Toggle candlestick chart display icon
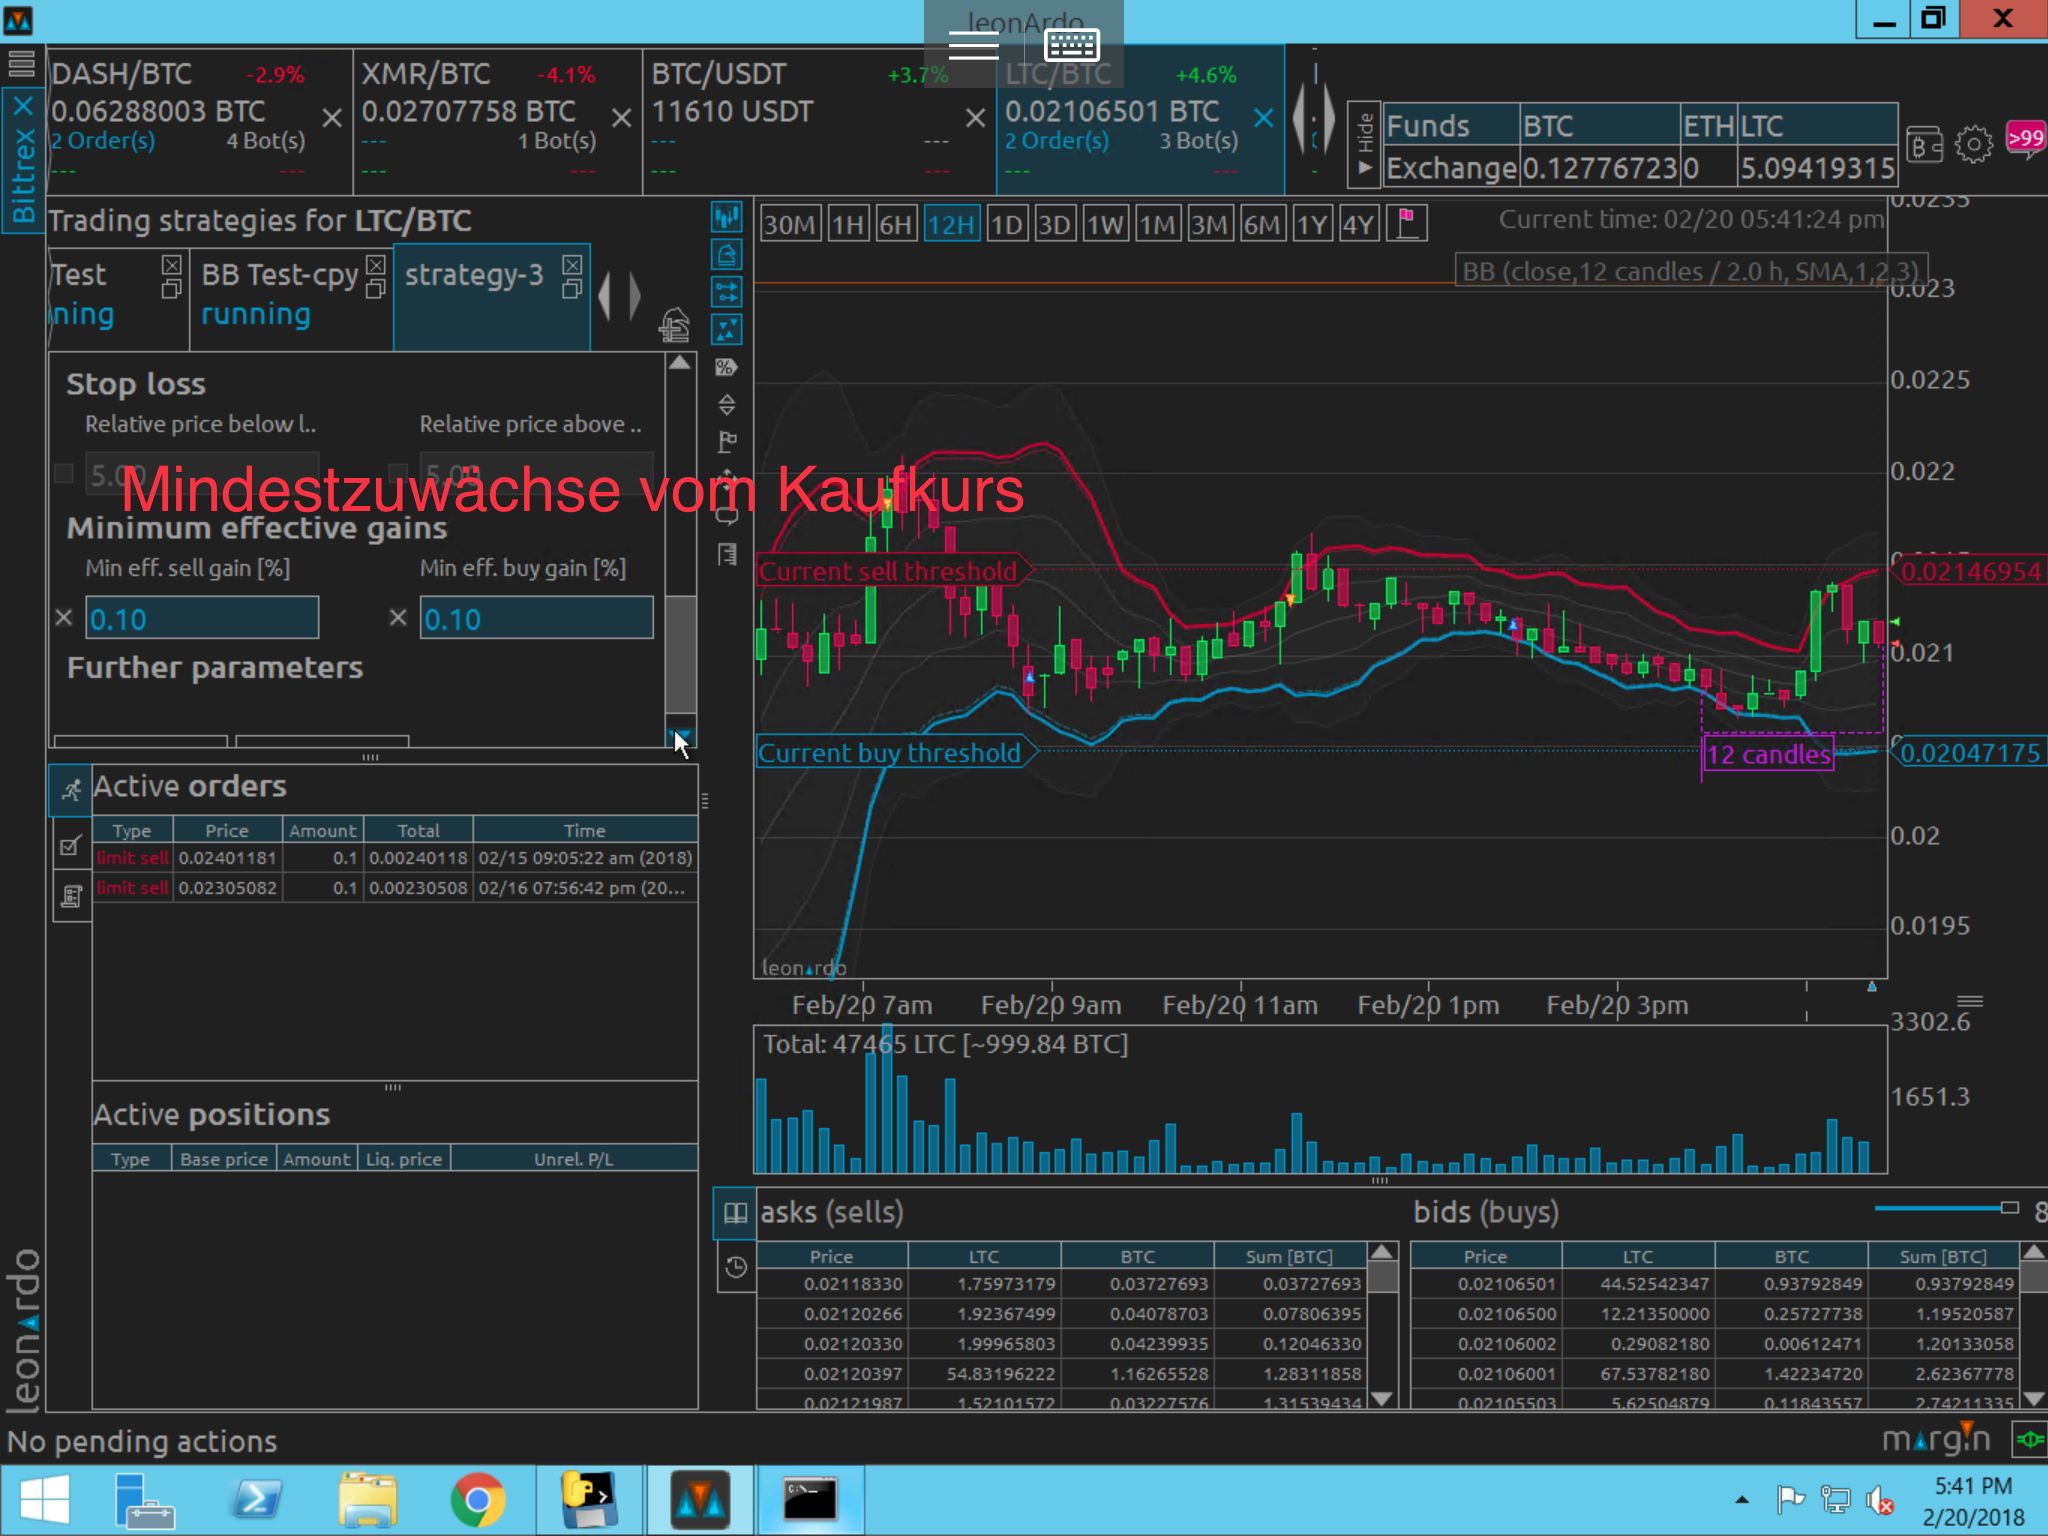2048x1536 pixels. pyautogui.click(x=727, y=217)
